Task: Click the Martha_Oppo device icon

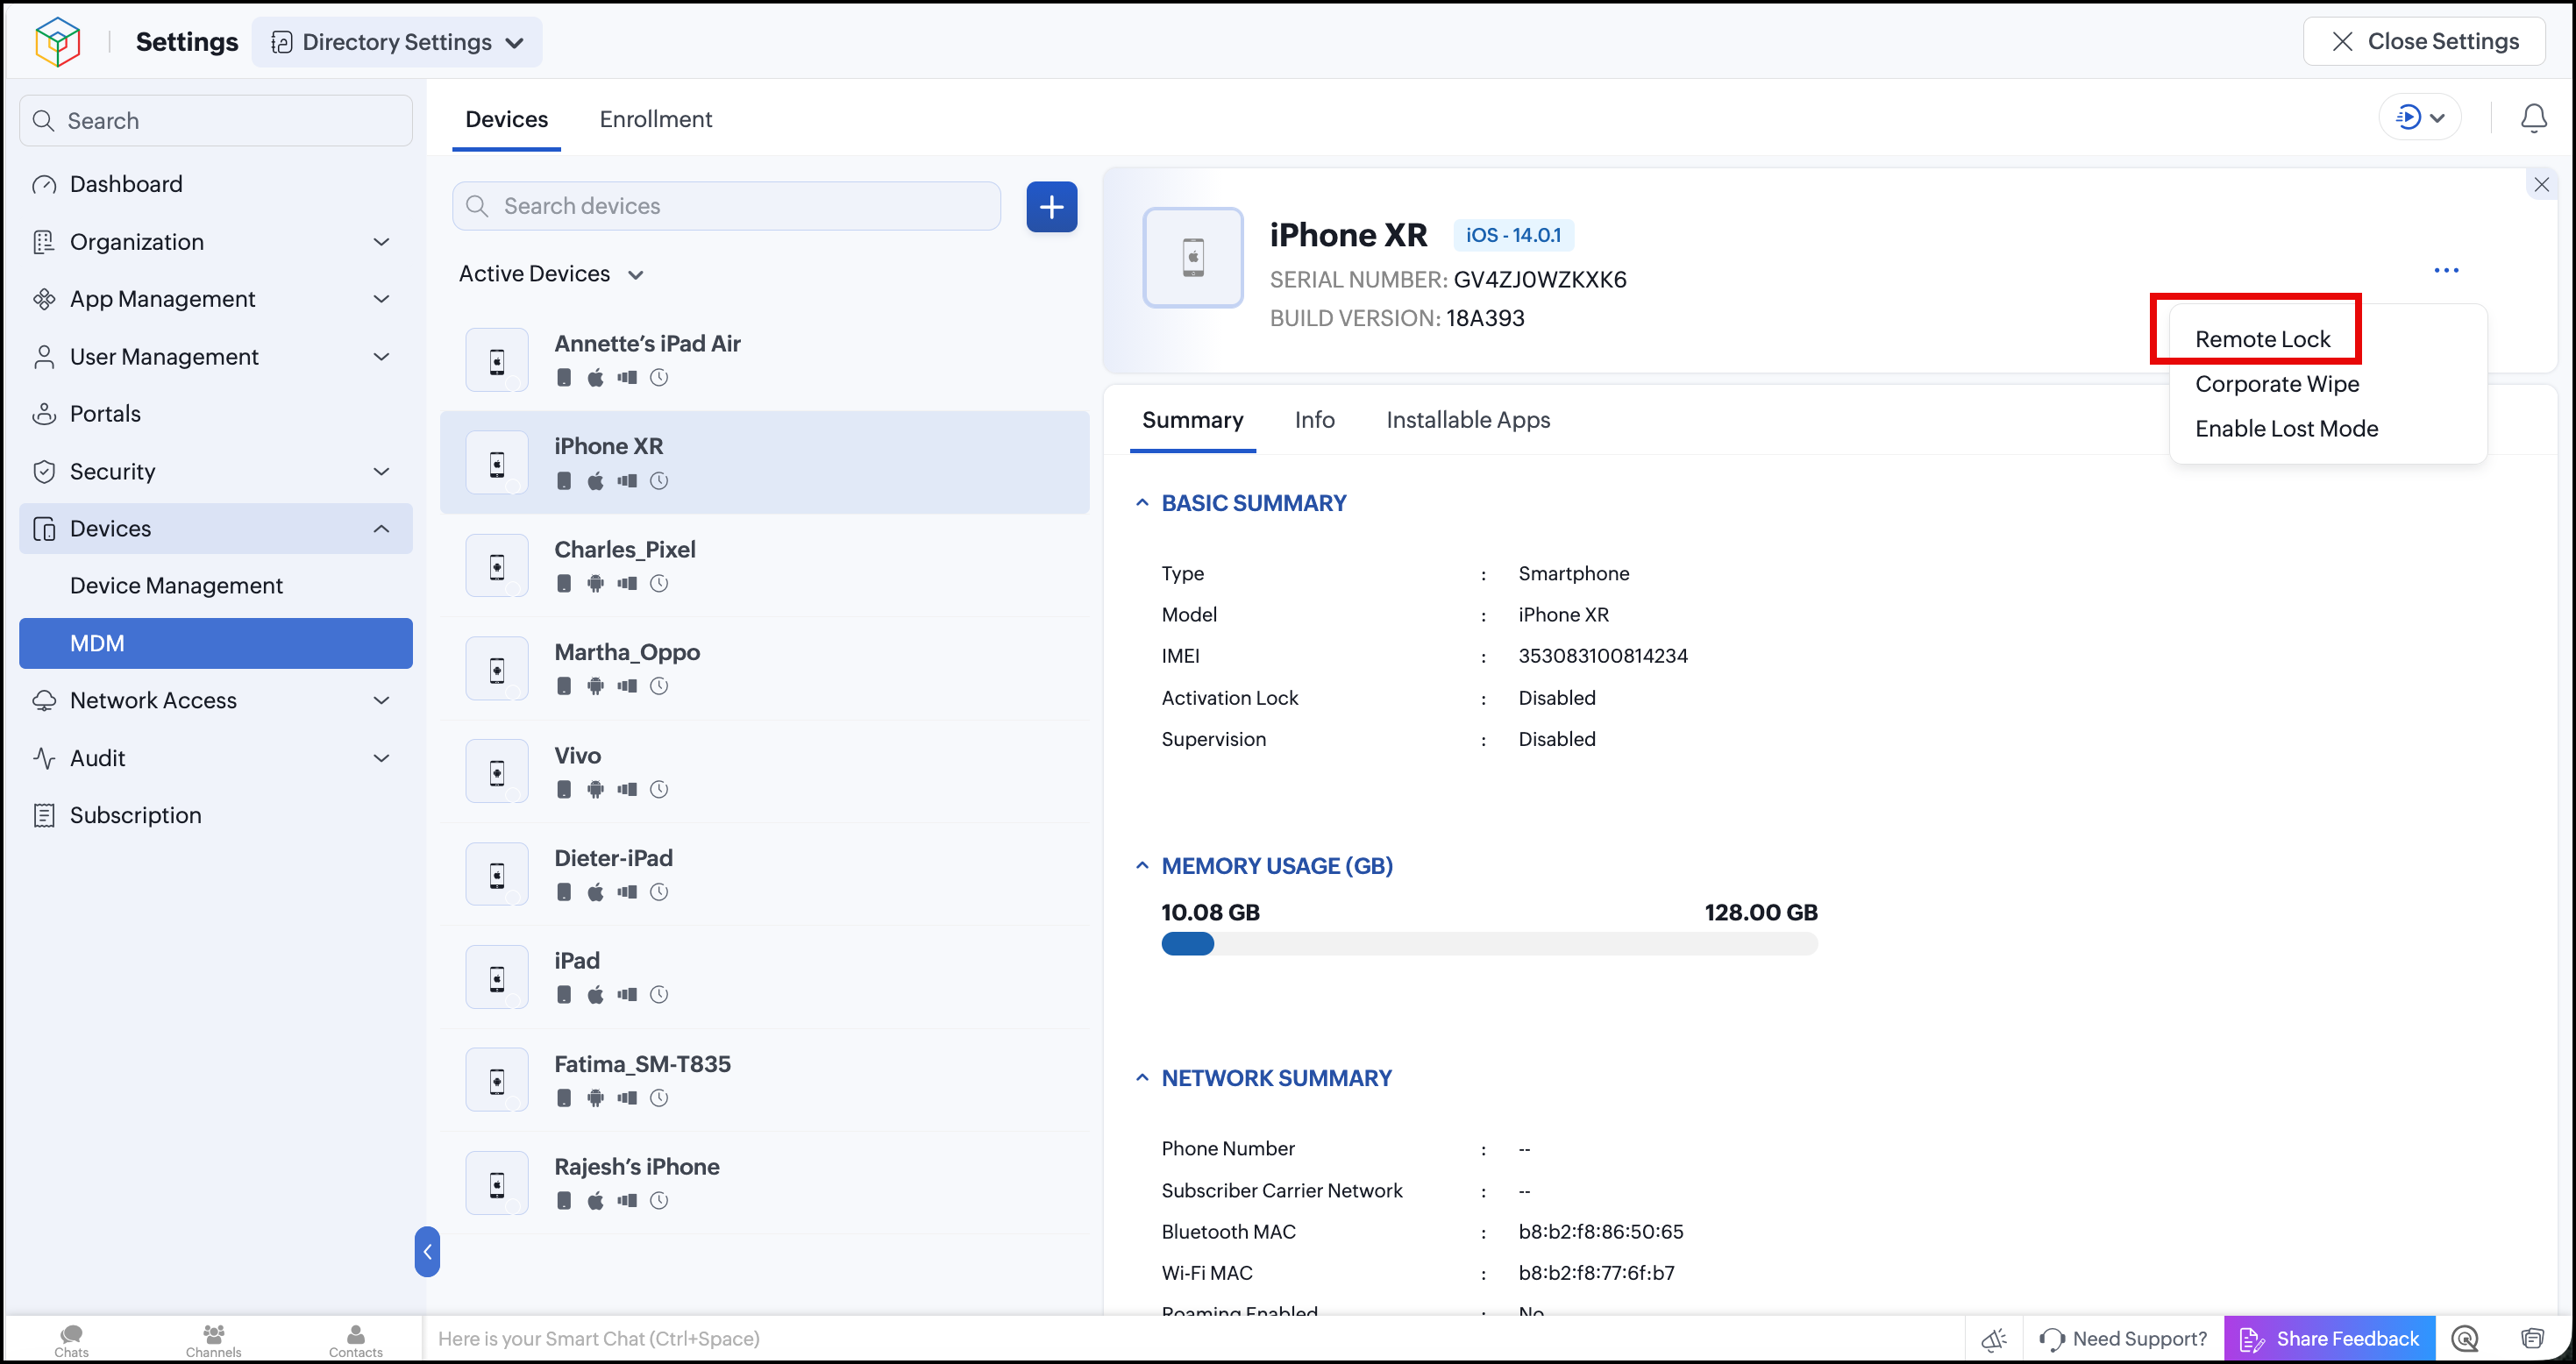Action: 497,670
